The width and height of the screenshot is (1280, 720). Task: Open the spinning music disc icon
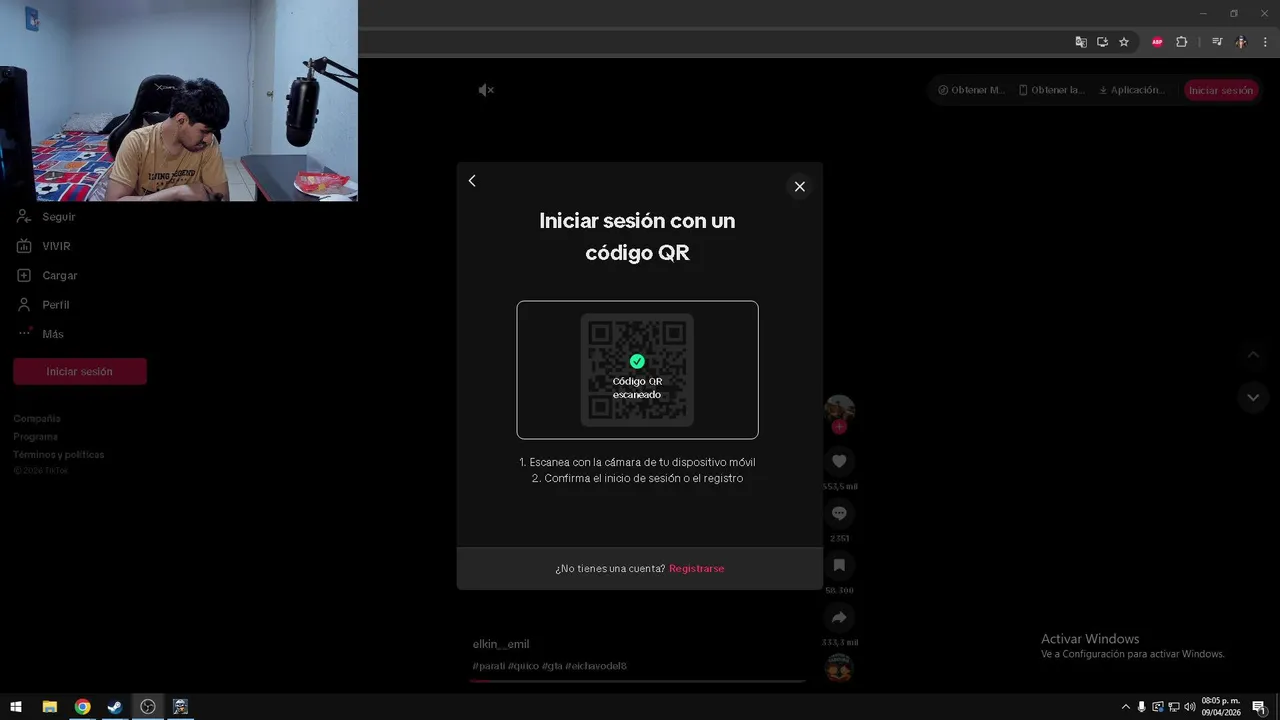pyautogui.click(x=839, y=667)
